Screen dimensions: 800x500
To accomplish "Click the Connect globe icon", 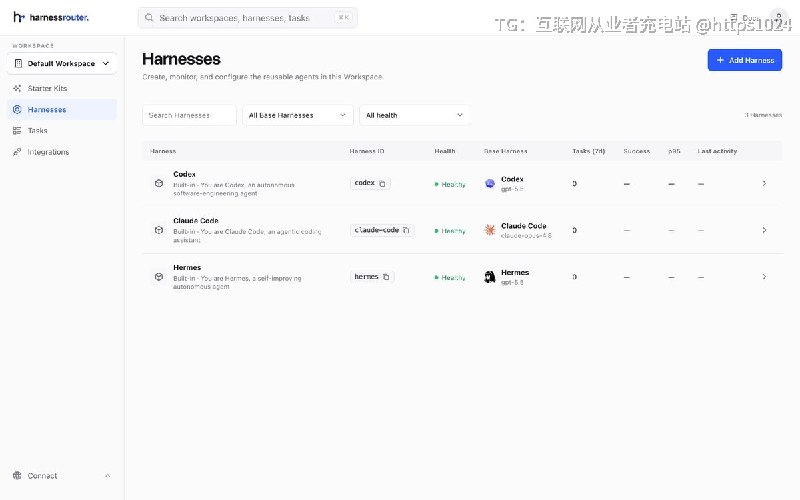I will tap(17, 476).
